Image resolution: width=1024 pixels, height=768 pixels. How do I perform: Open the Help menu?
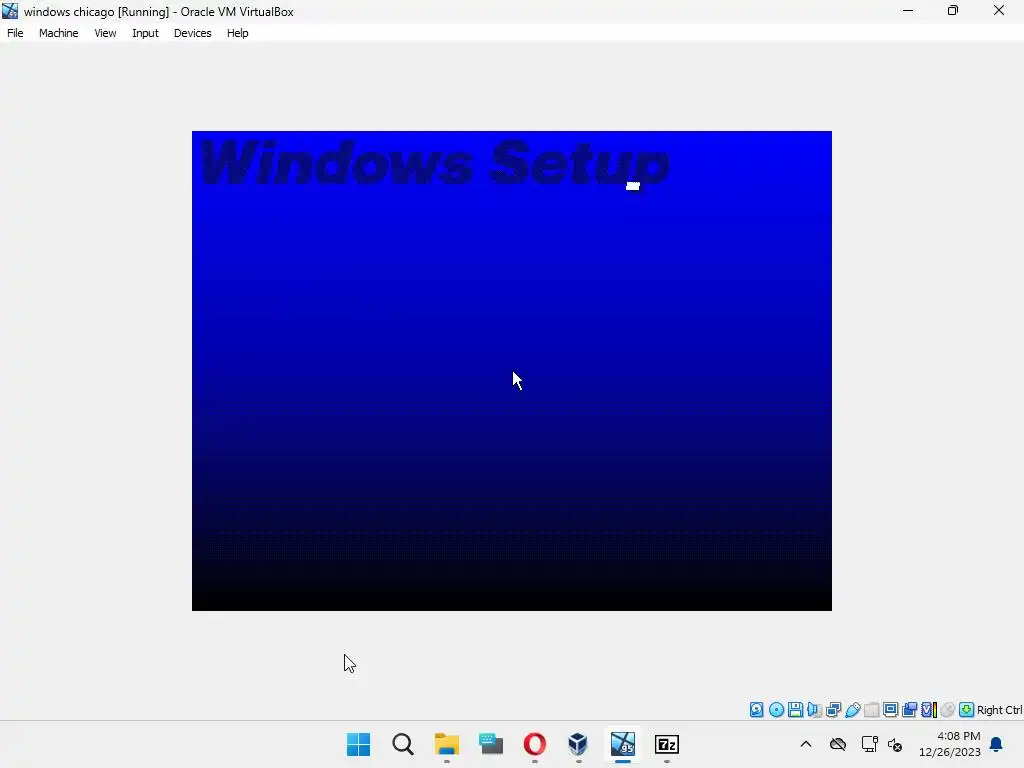click(x=238, y=33)
